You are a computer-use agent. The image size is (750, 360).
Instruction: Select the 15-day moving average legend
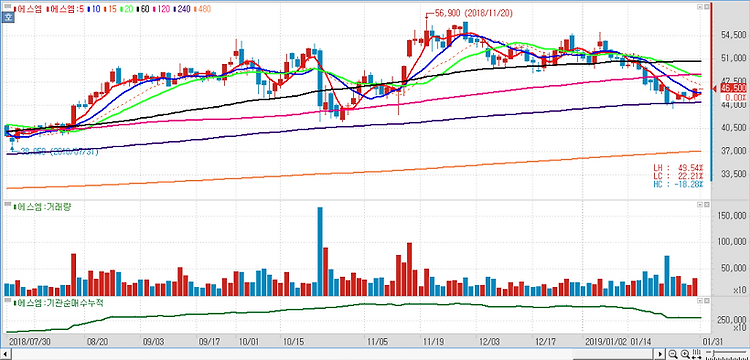[x=111, y=9]
